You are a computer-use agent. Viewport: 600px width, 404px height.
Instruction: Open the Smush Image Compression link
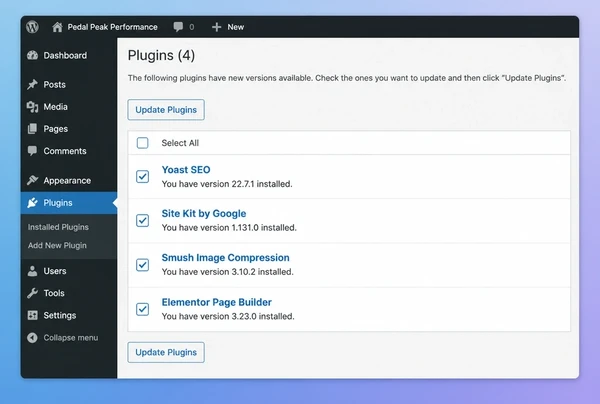225,257
